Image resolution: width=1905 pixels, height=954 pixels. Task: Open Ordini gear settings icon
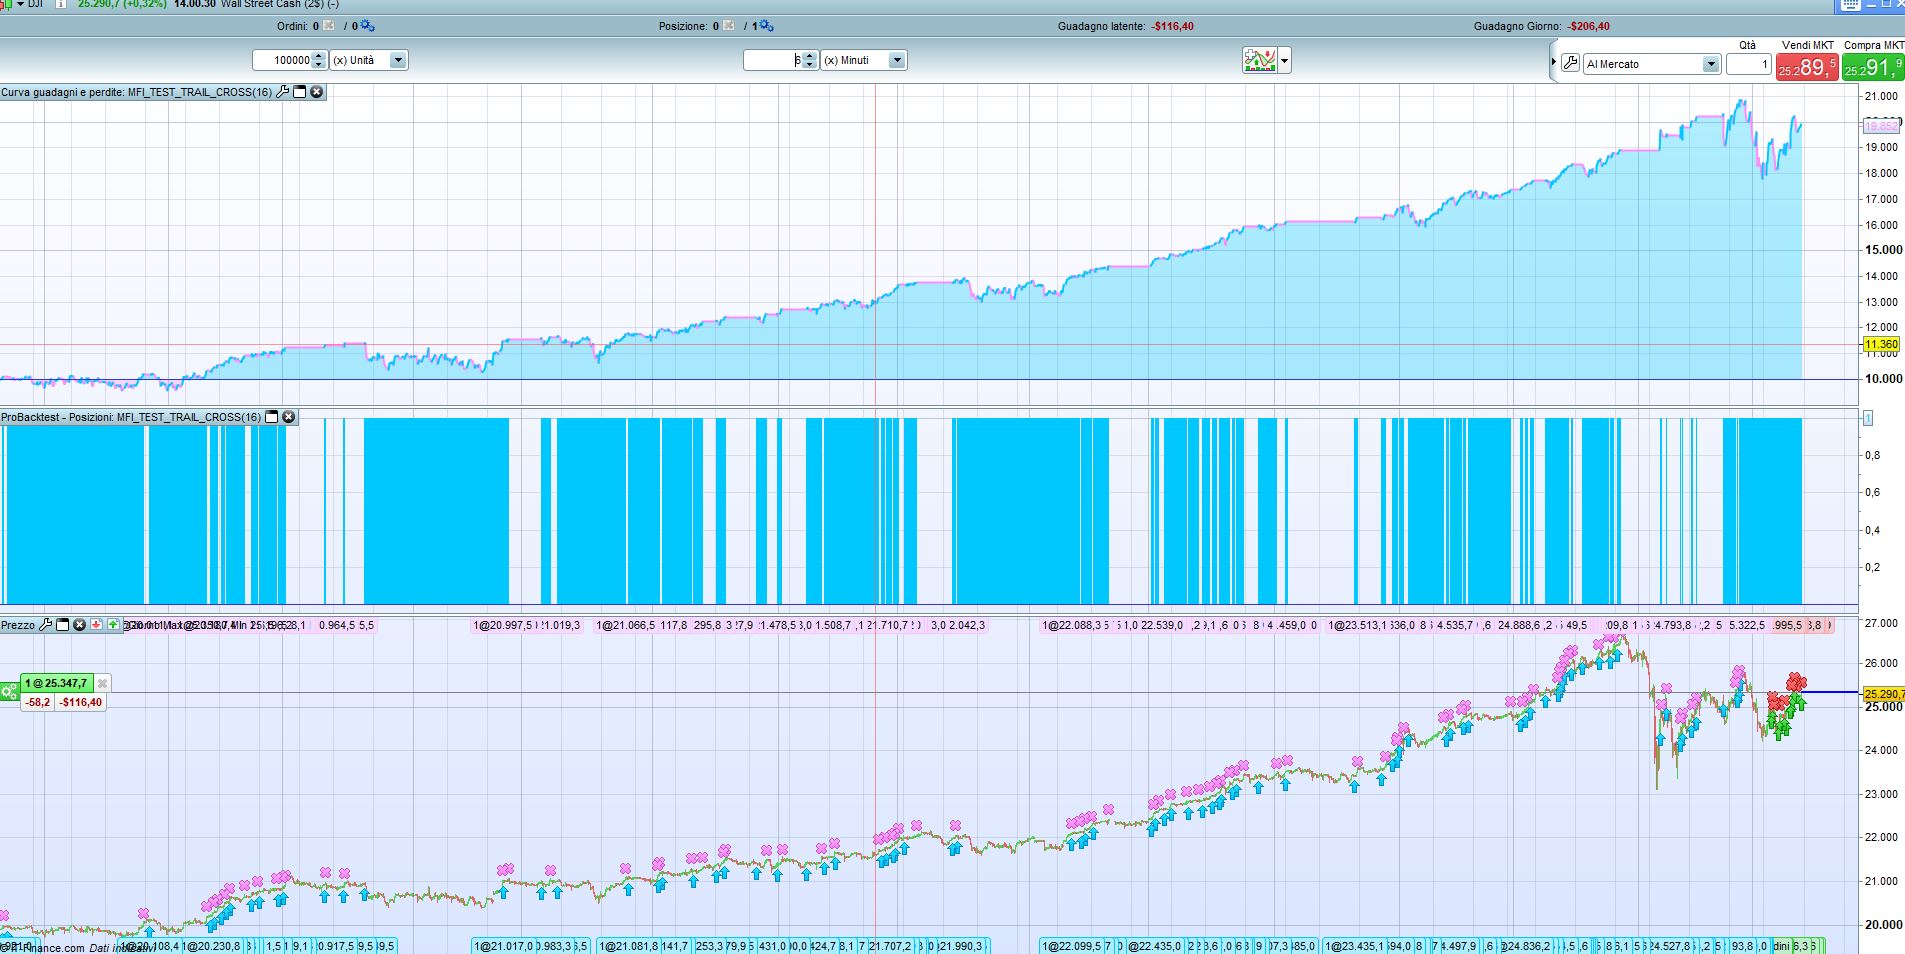tap(366, 26)
